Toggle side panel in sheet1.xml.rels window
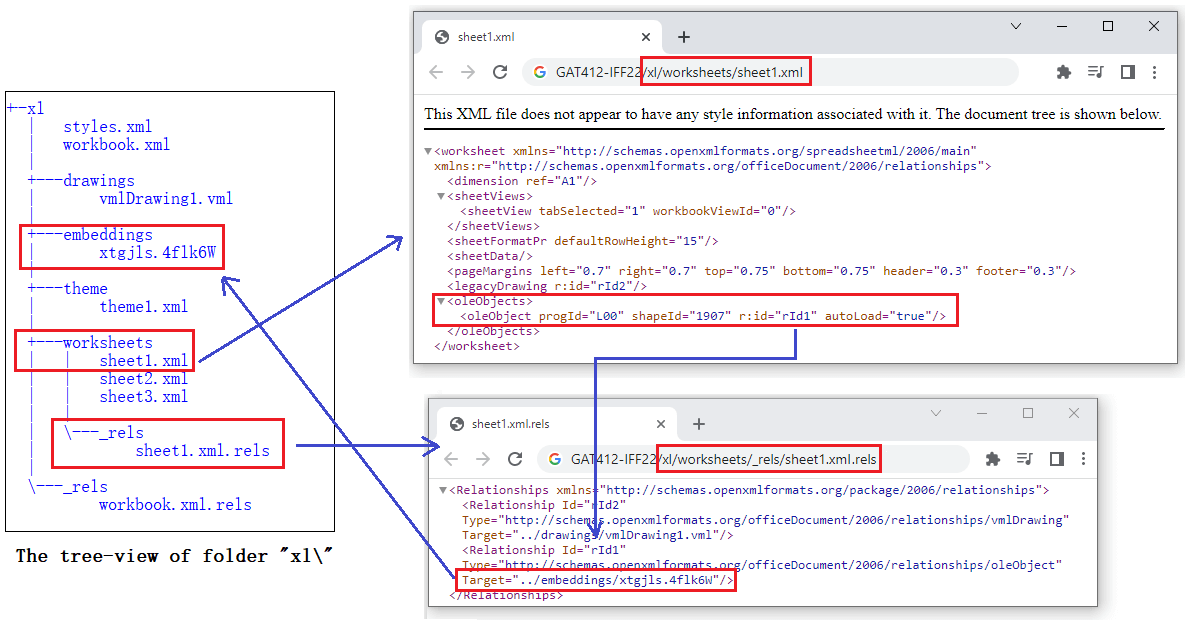The height and width of the screenshot is (621, 1185). [x=1056, y=459]
